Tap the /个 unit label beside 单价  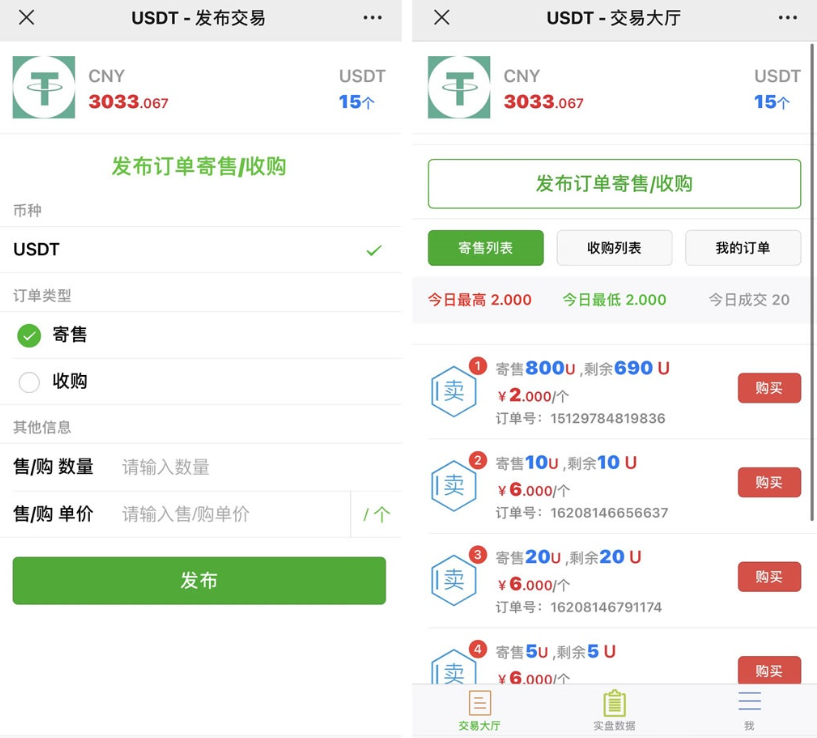coord(377,515)
